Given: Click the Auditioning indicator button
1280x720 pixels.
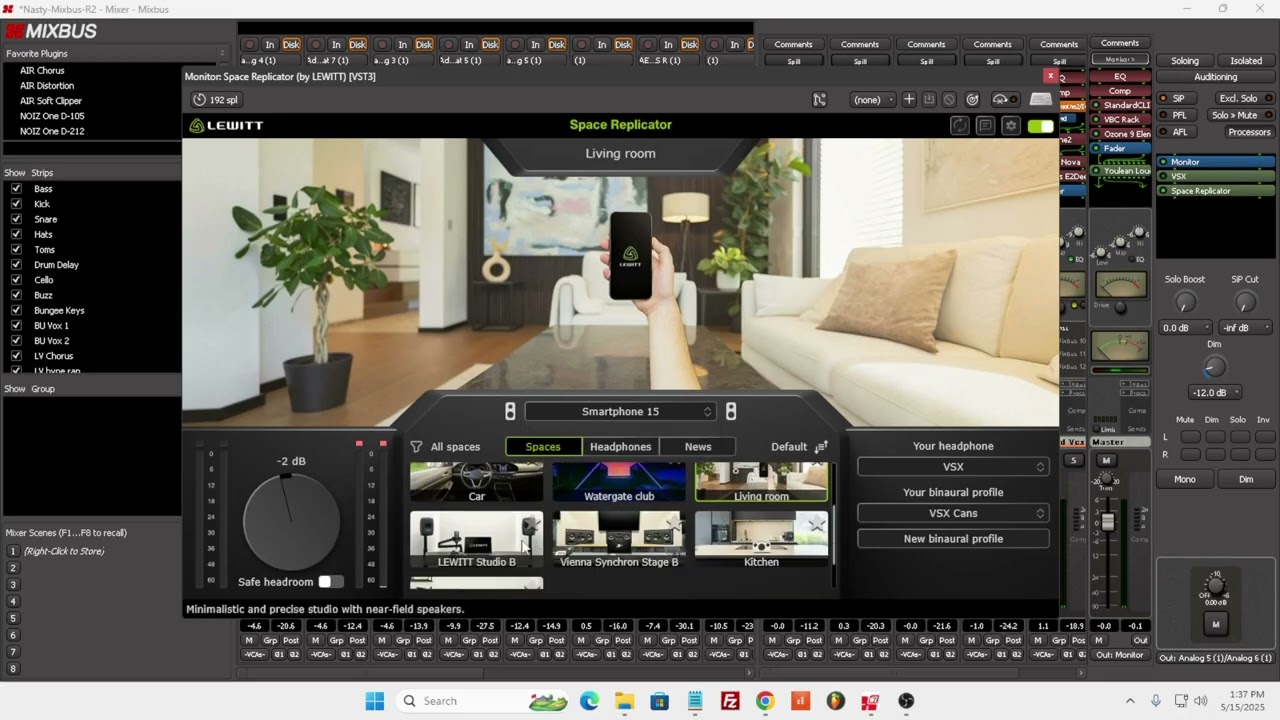Looking at the screenshot, I should (1216, 77).
